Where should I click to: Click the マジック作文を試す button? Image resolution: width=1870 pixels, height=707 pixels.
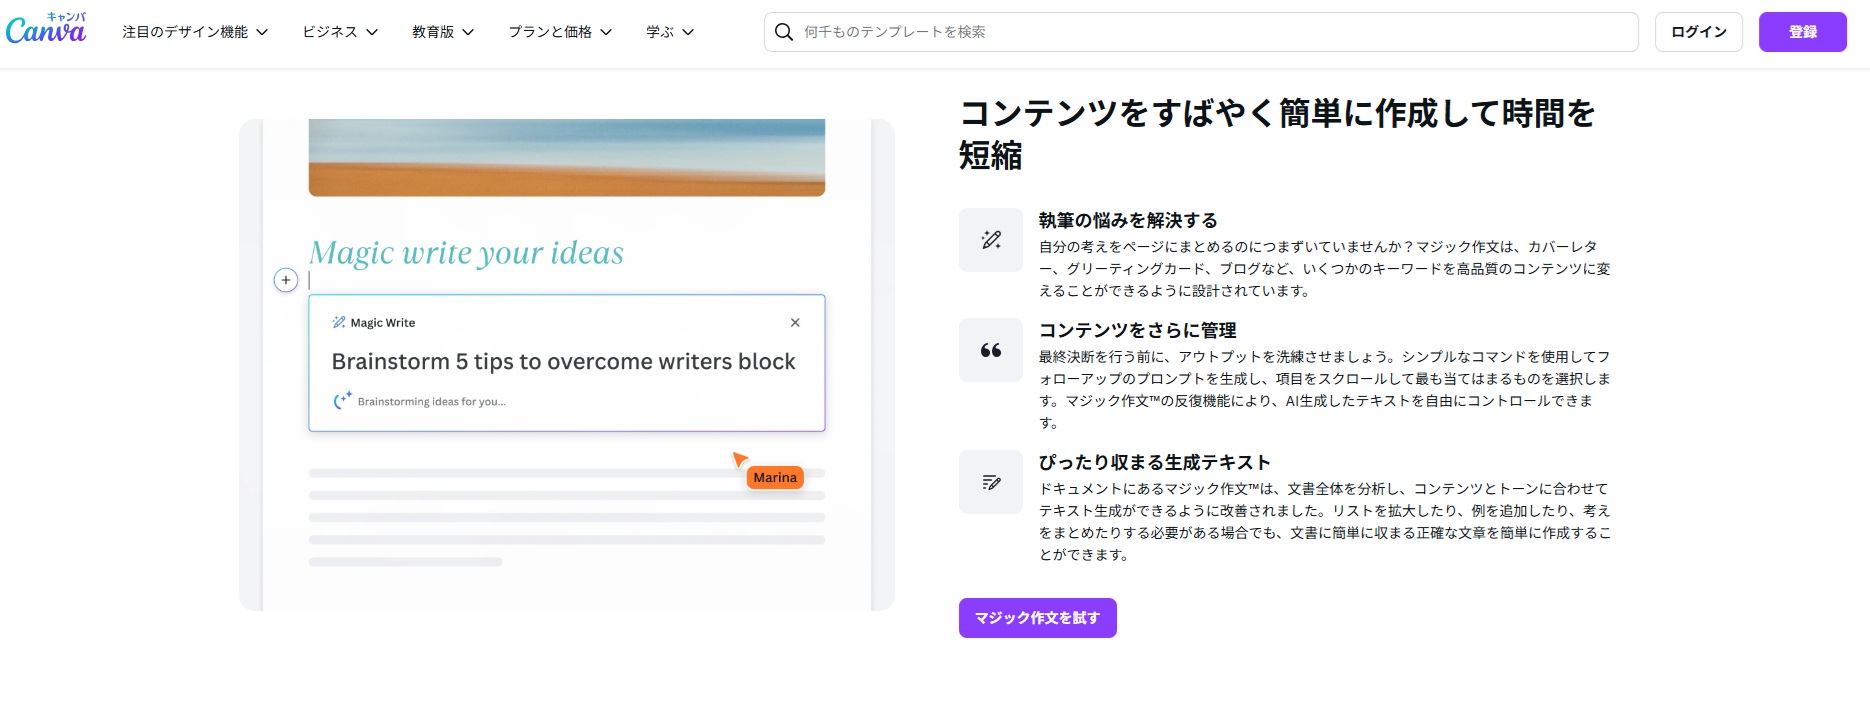point(1038,618)
